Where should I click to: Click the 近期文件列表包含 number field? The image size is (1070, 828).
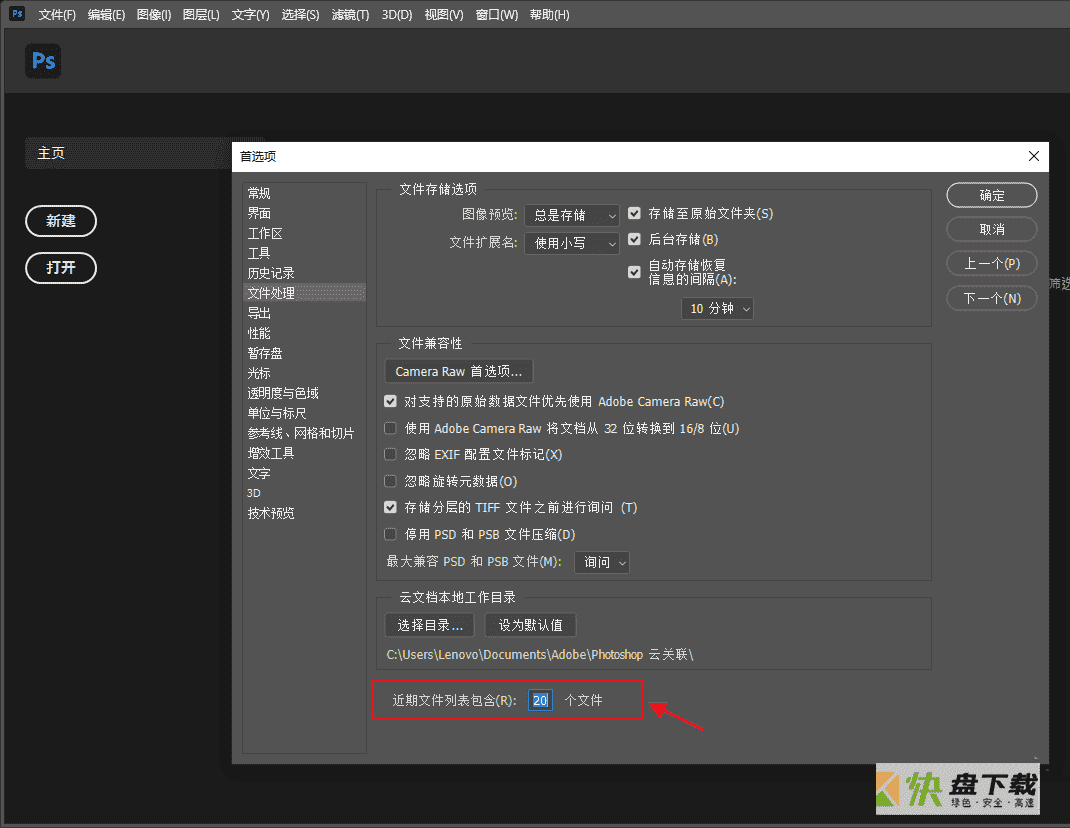coord(540,700)
